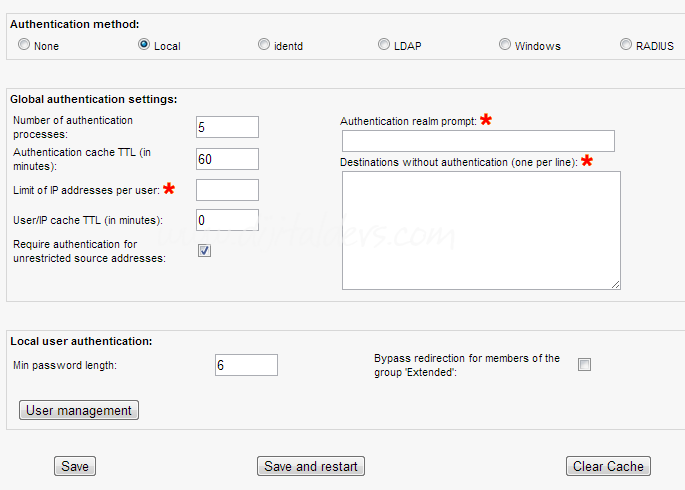Open User management
685x490 pixels.
click(x=79, y=410)
